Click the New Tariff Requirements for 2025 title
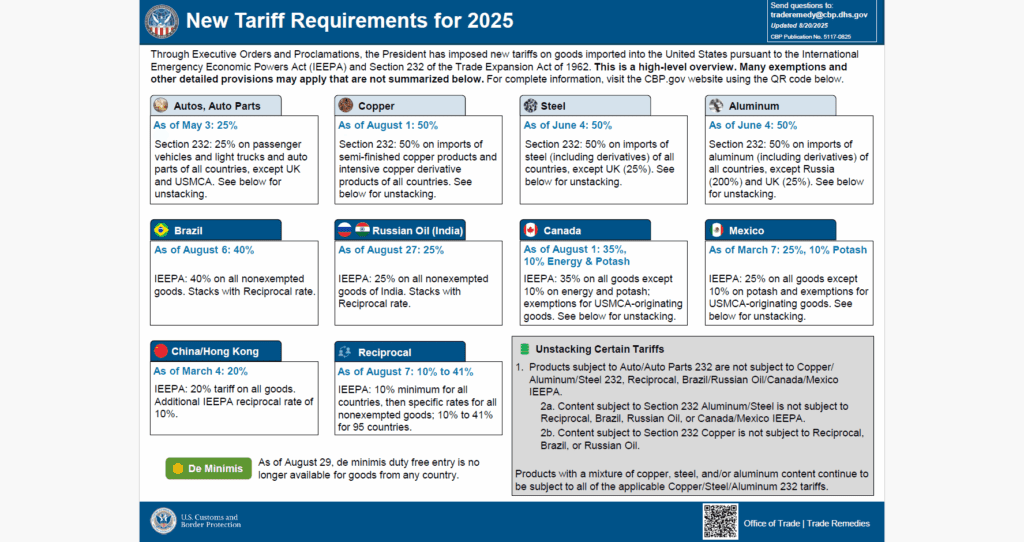This screenshot has height=542, width=1024. coord(350,21)
